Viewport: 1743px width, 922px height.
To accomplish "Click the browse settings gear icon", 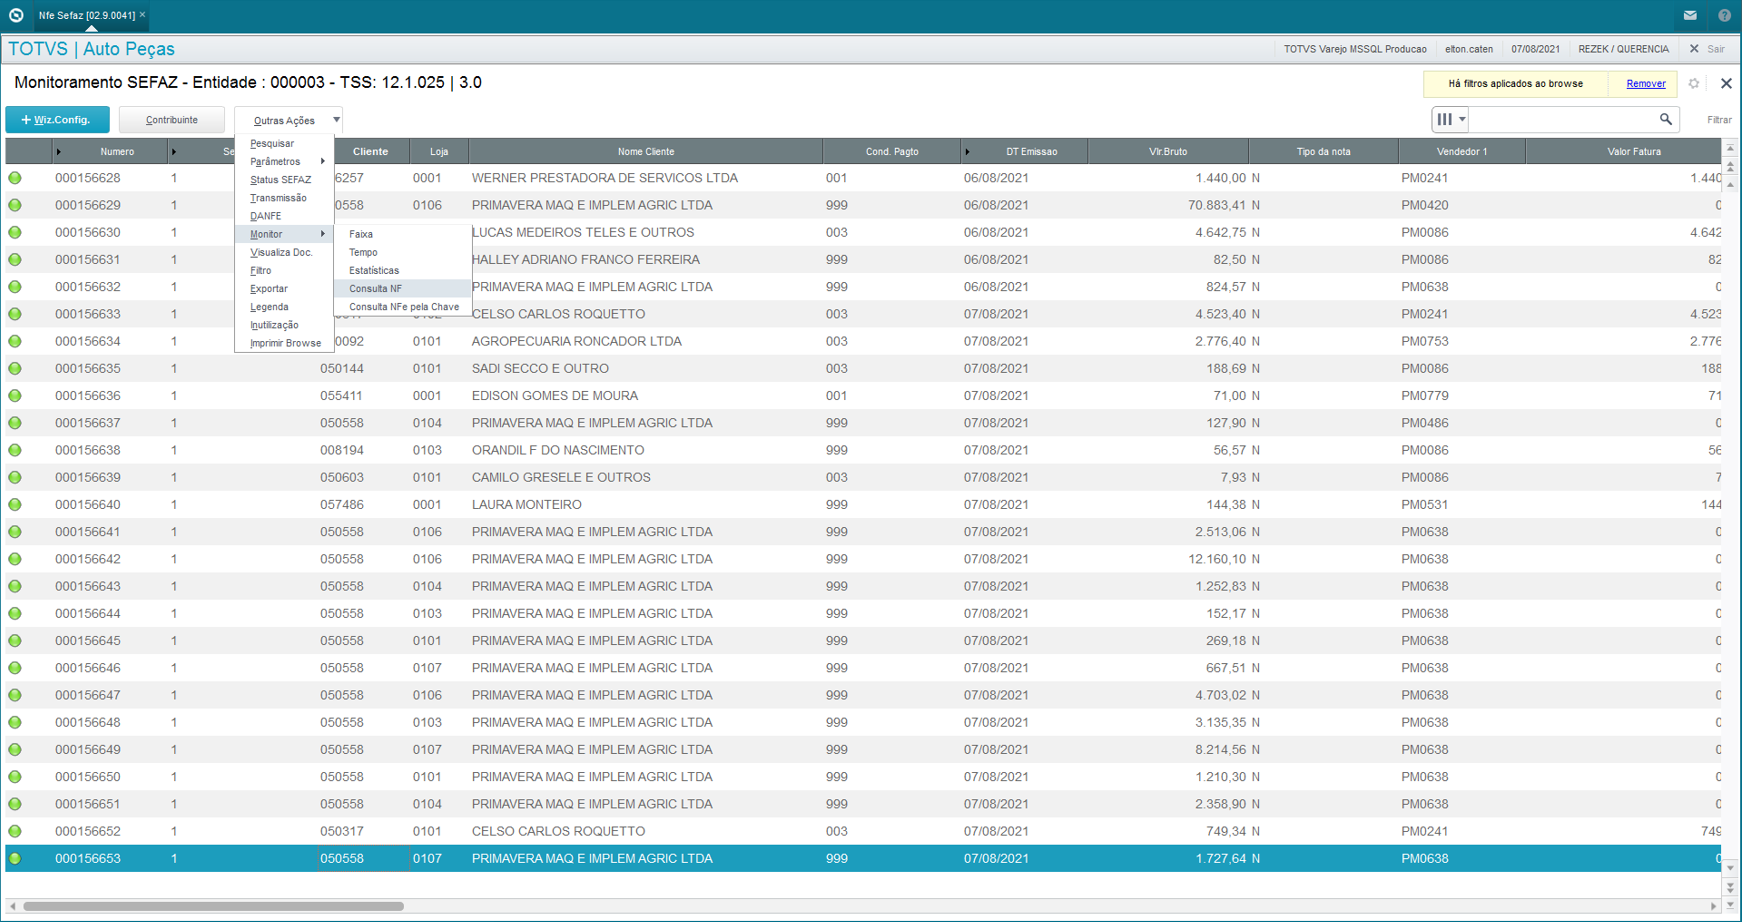I will point(1694,84).
